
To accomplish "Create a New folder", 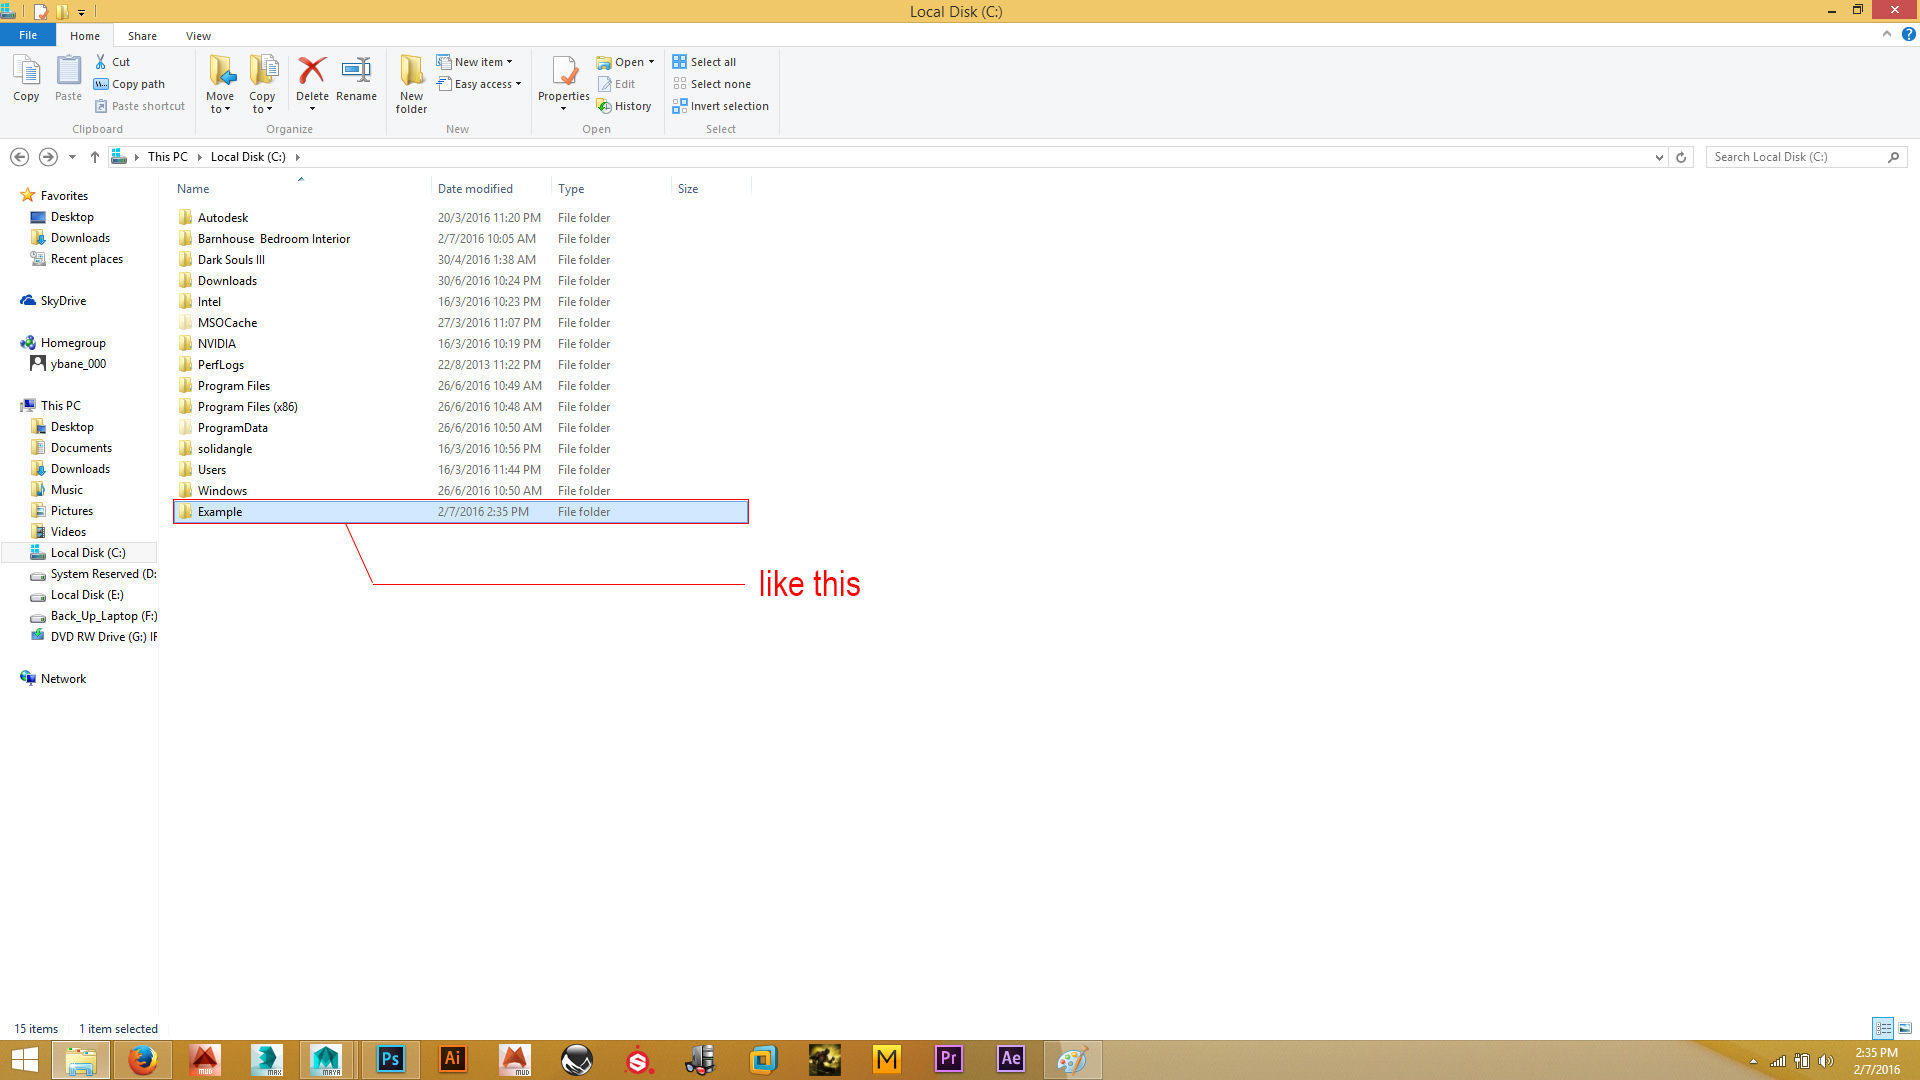I will pyautogui.click(x=411, y=82).
